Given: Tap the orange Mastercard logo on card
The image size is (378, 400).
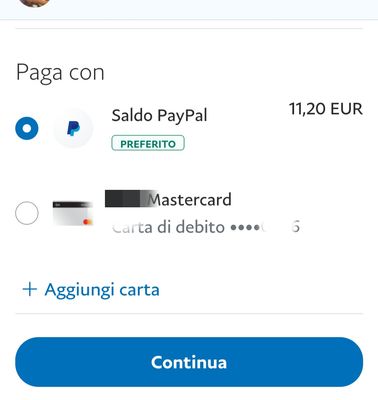Looking at the screenshot, I should [87, 221].
